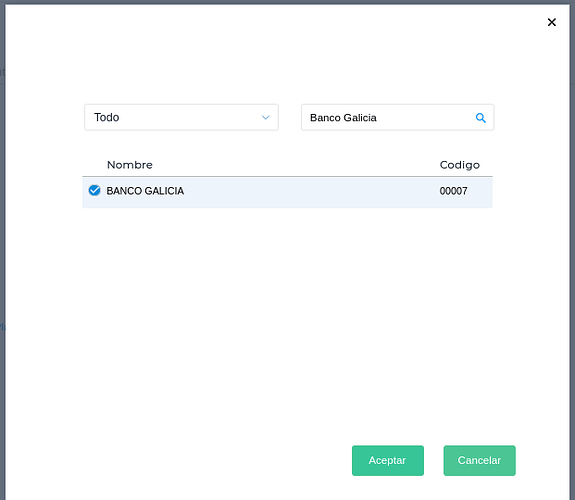Select the BANCO GALICIA name text
Screen dimensions: 575x500
coord(145,191)
